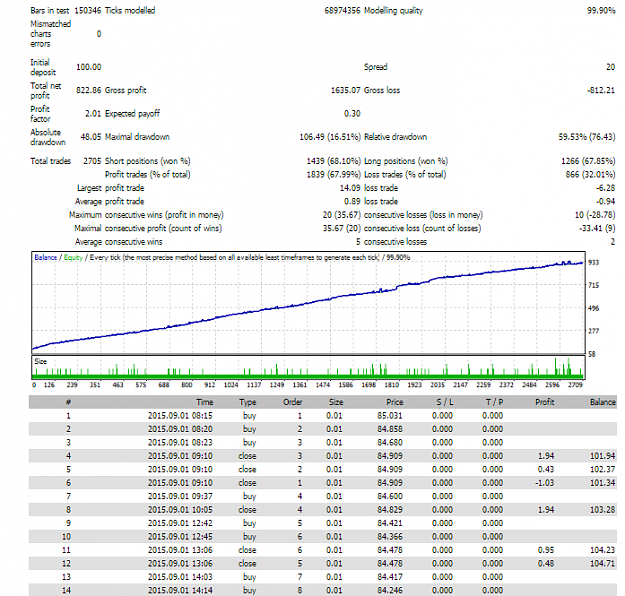Viewport: 625px width, 596px height.
Task: Click price 84.680 in row 3
Action: (390, 443)
